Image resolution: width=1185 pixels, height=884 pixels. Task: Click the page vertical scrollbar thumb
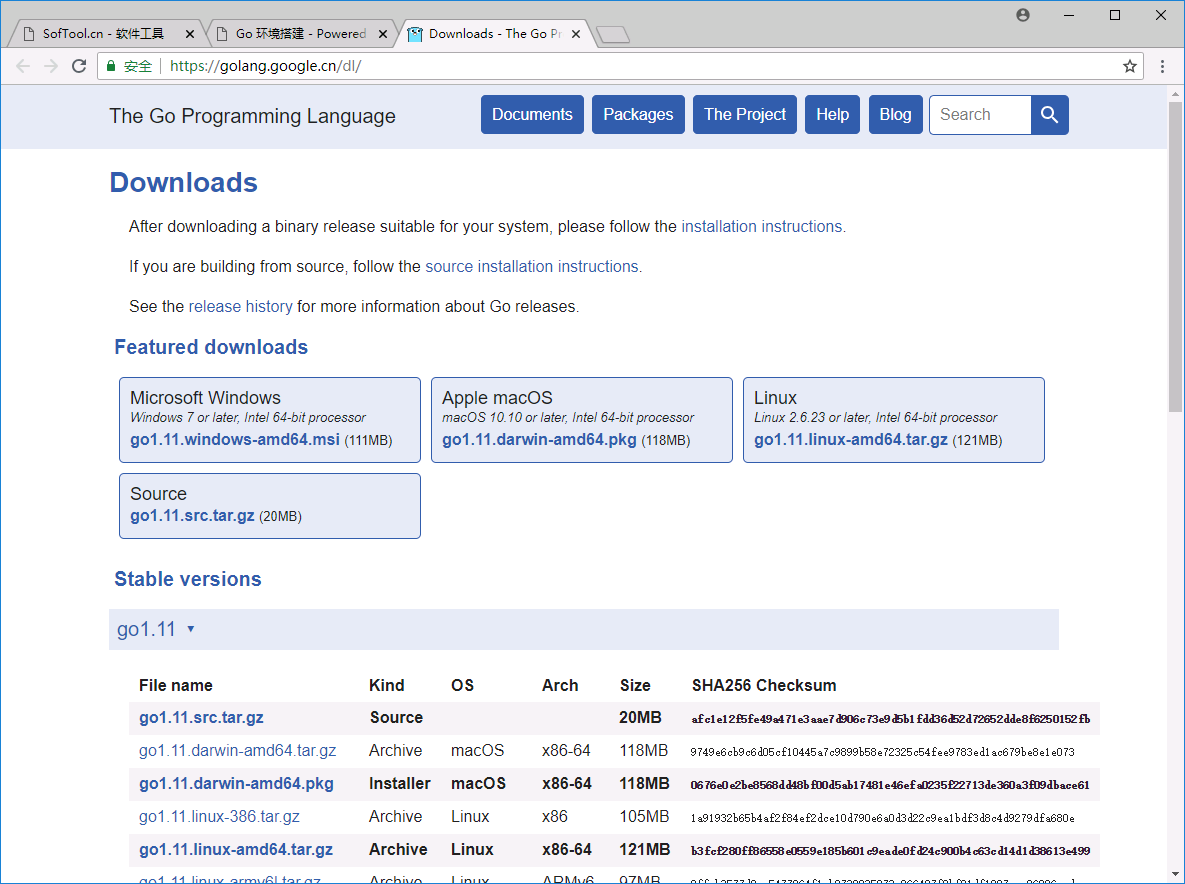point(1175,257)
